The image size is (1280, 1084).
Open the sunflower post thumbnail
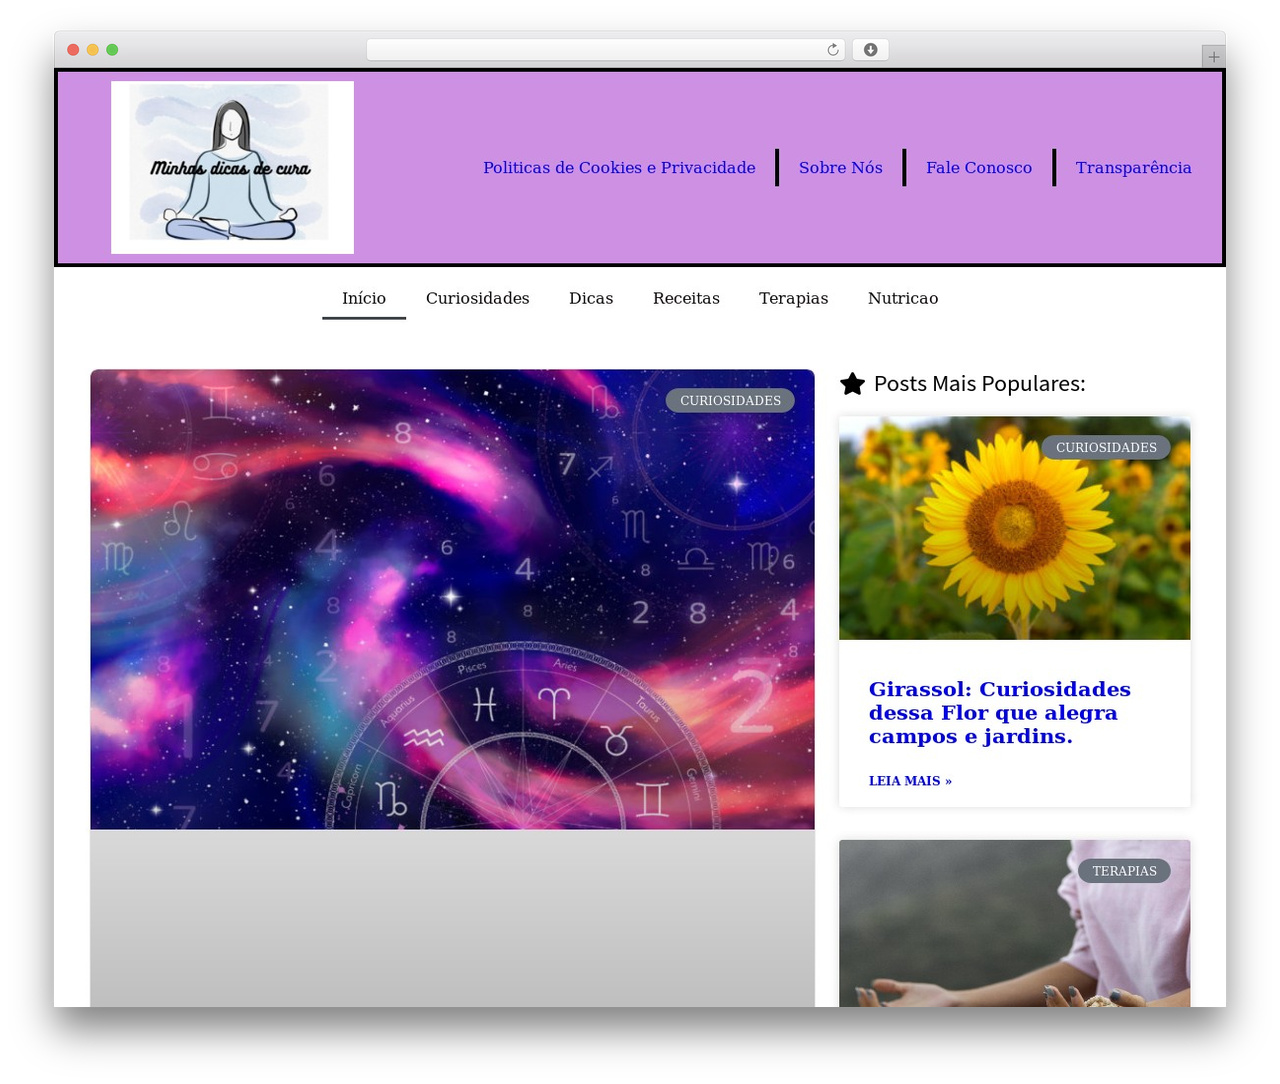[1014, 528]
